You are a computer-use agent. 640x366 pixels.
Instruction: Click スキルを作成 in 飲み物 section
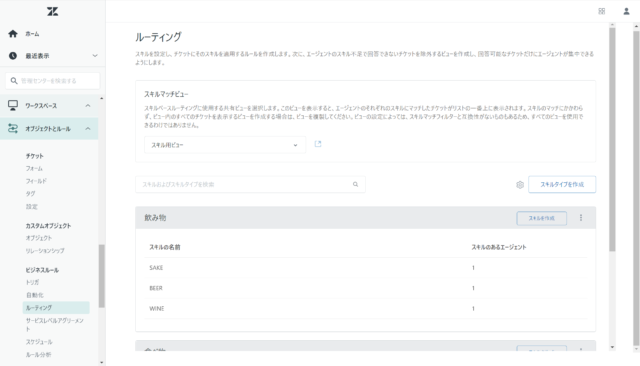(542, 218)
